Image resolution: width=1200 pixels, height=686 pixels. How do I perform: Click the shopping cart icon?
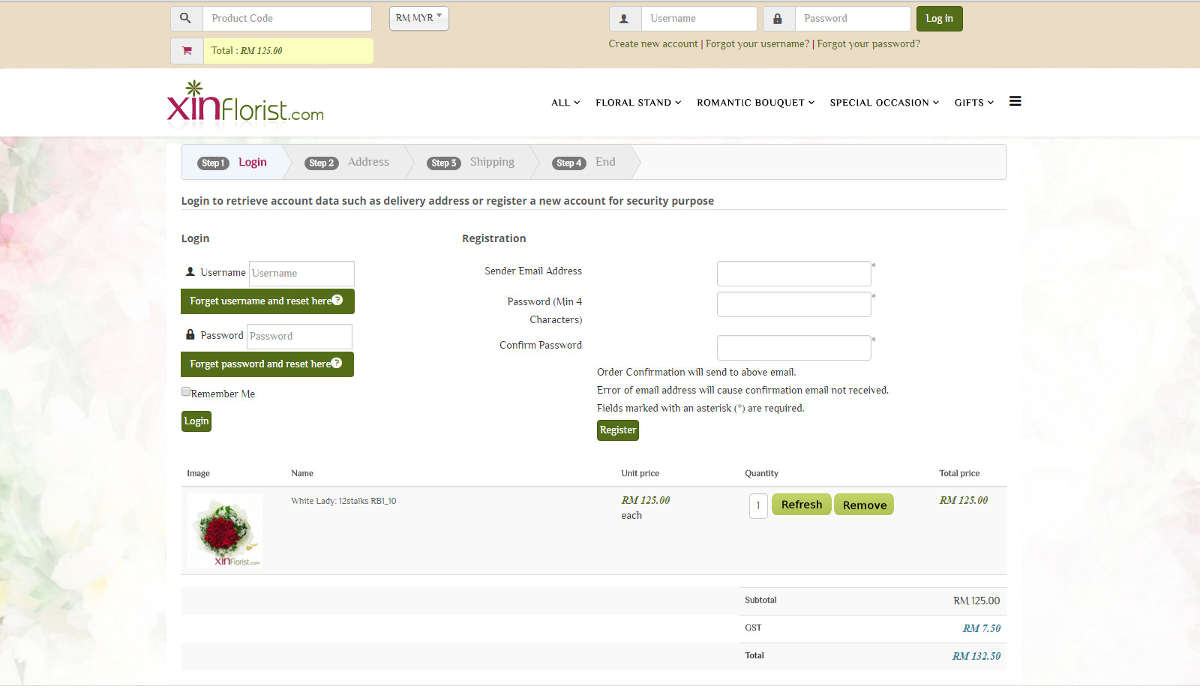[x=186, y=51]
